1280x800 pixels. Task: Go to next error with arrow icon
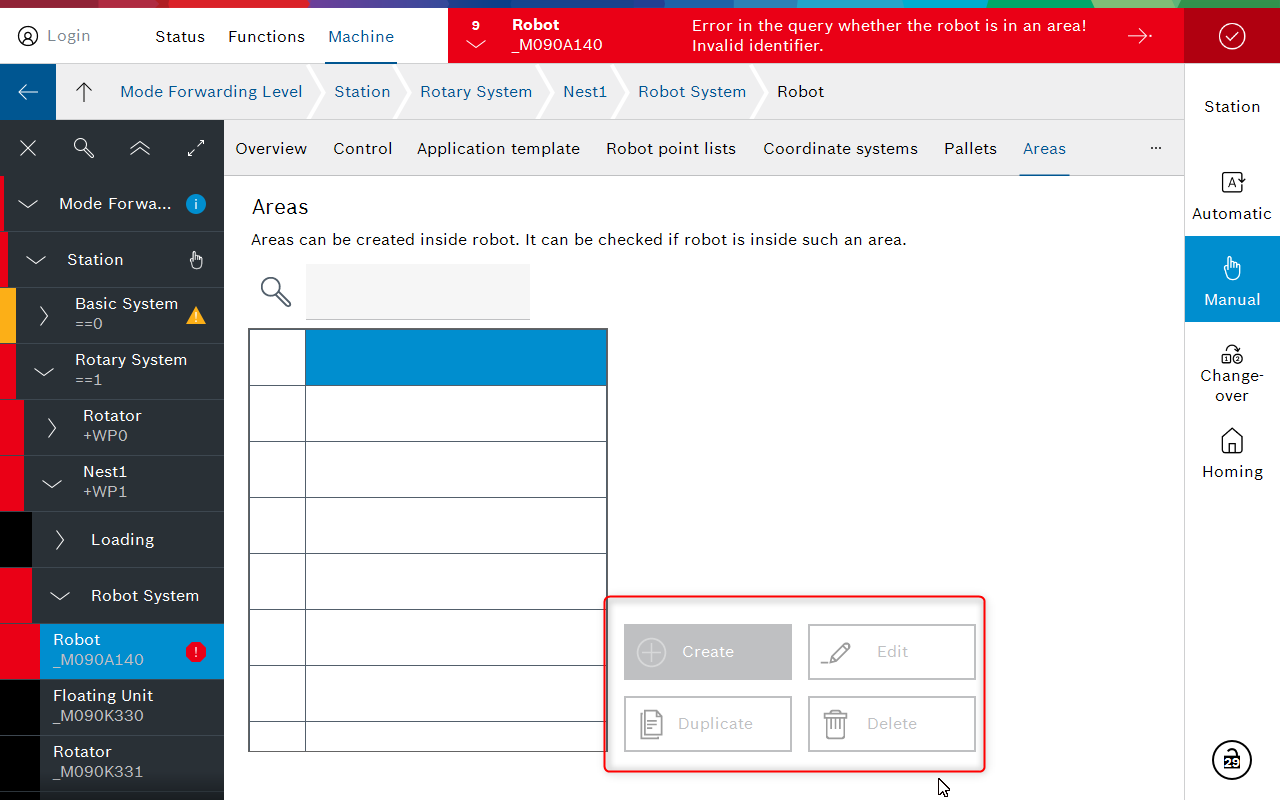(x=1139, y=36)
